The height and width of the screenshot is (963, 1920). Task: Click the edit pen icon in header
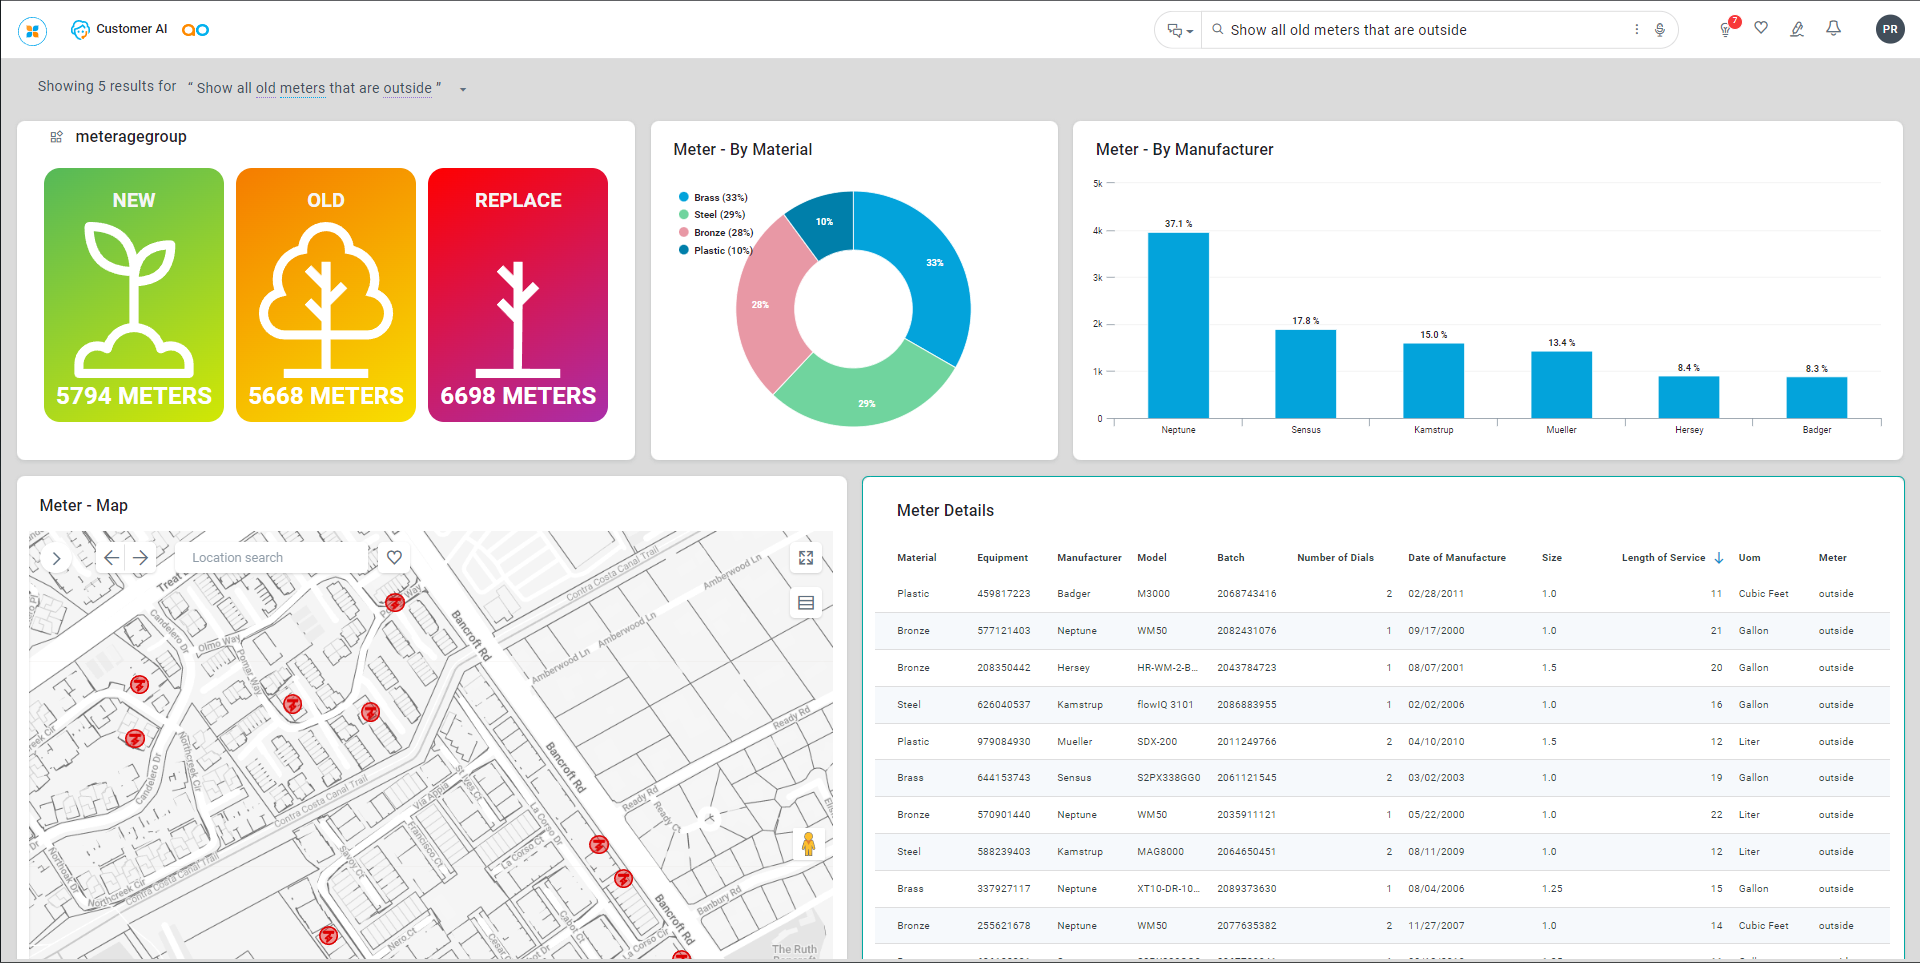[x=1797, y=30]
